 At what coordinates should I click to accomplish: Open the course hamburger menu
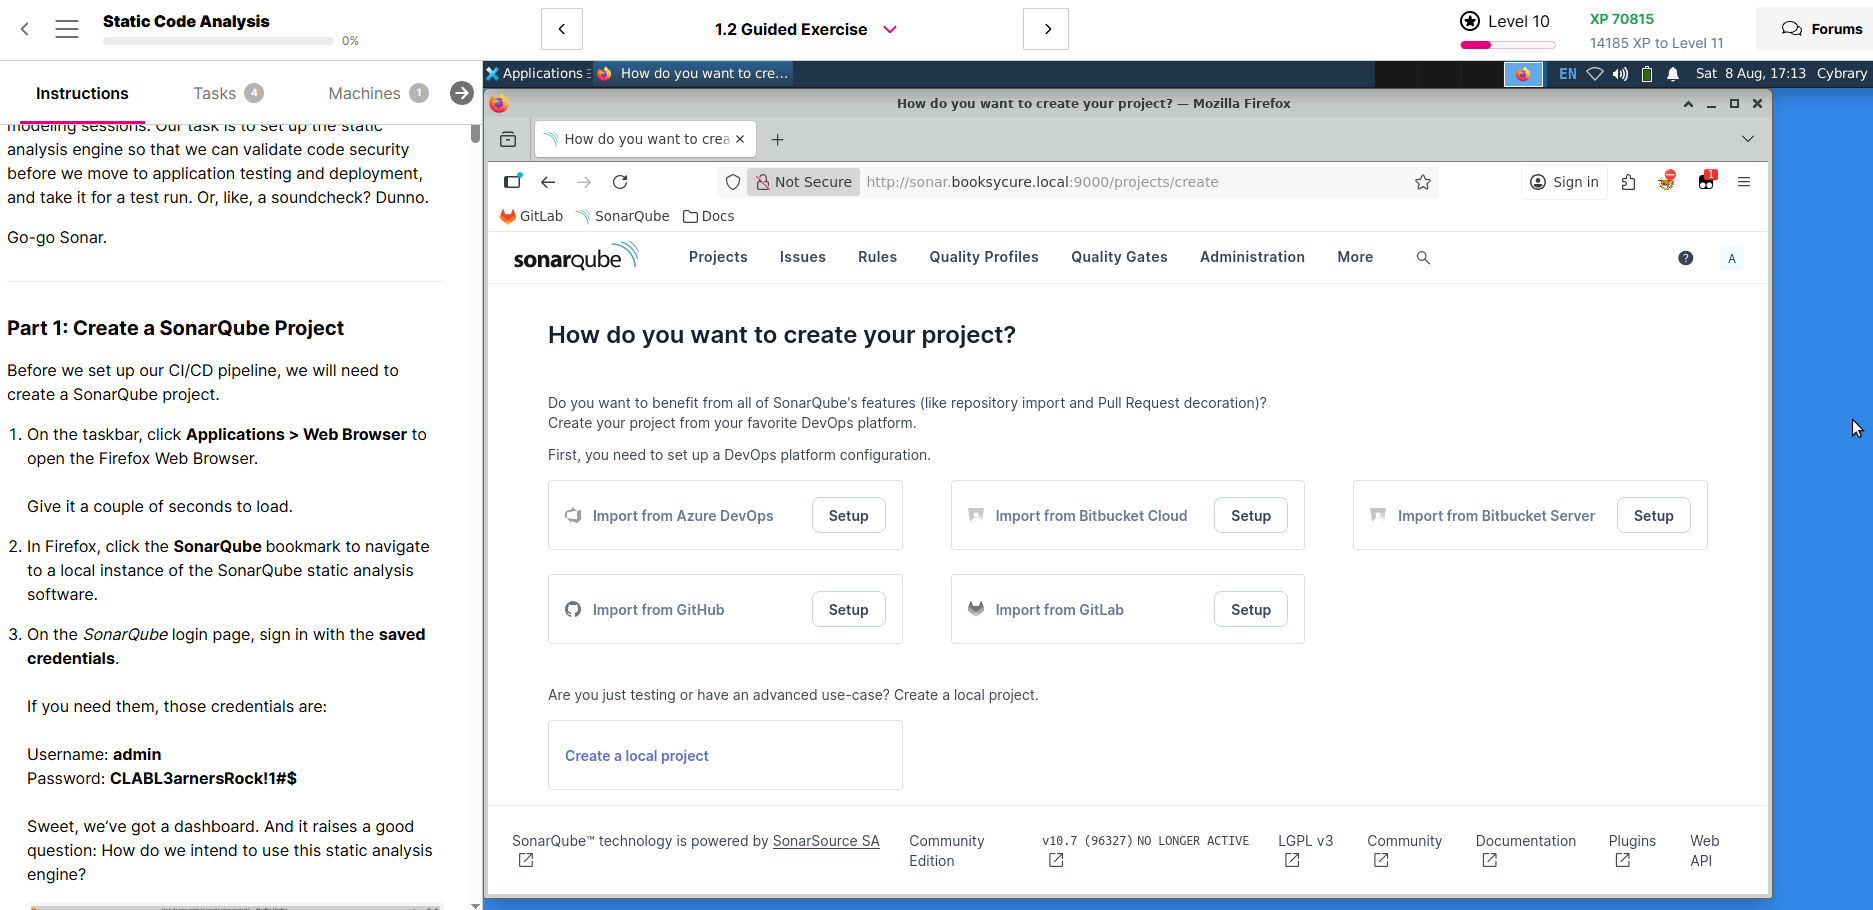(67, 29)
